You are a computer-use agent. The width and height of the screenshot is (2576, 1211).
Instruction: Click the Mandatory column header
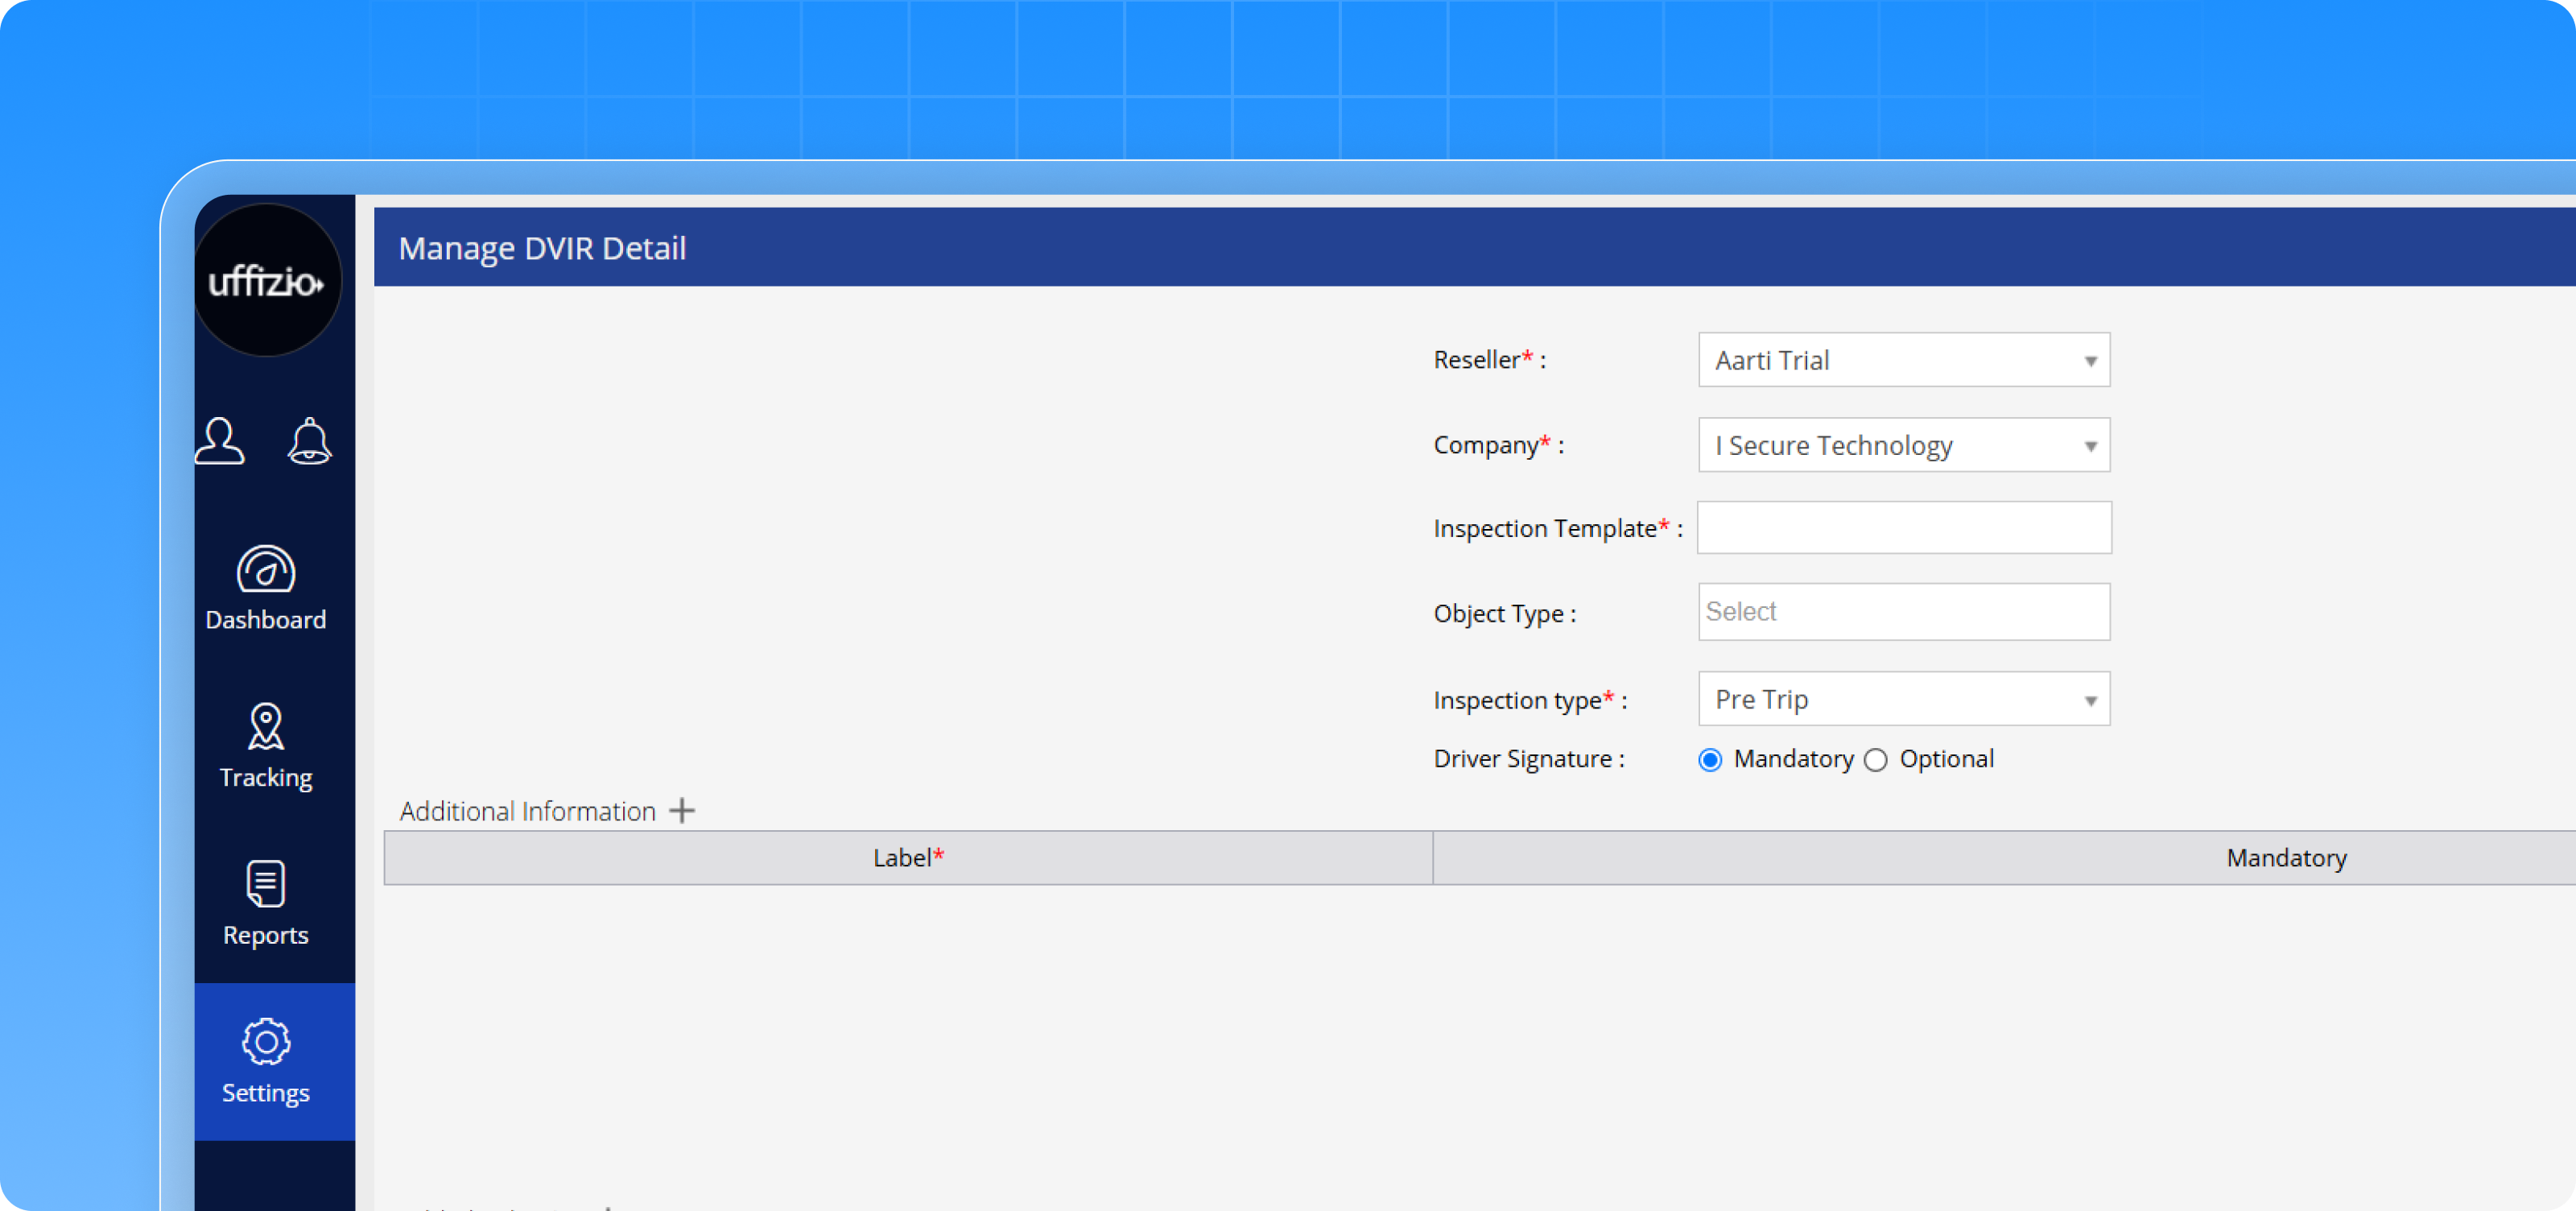click(2285, 858)
